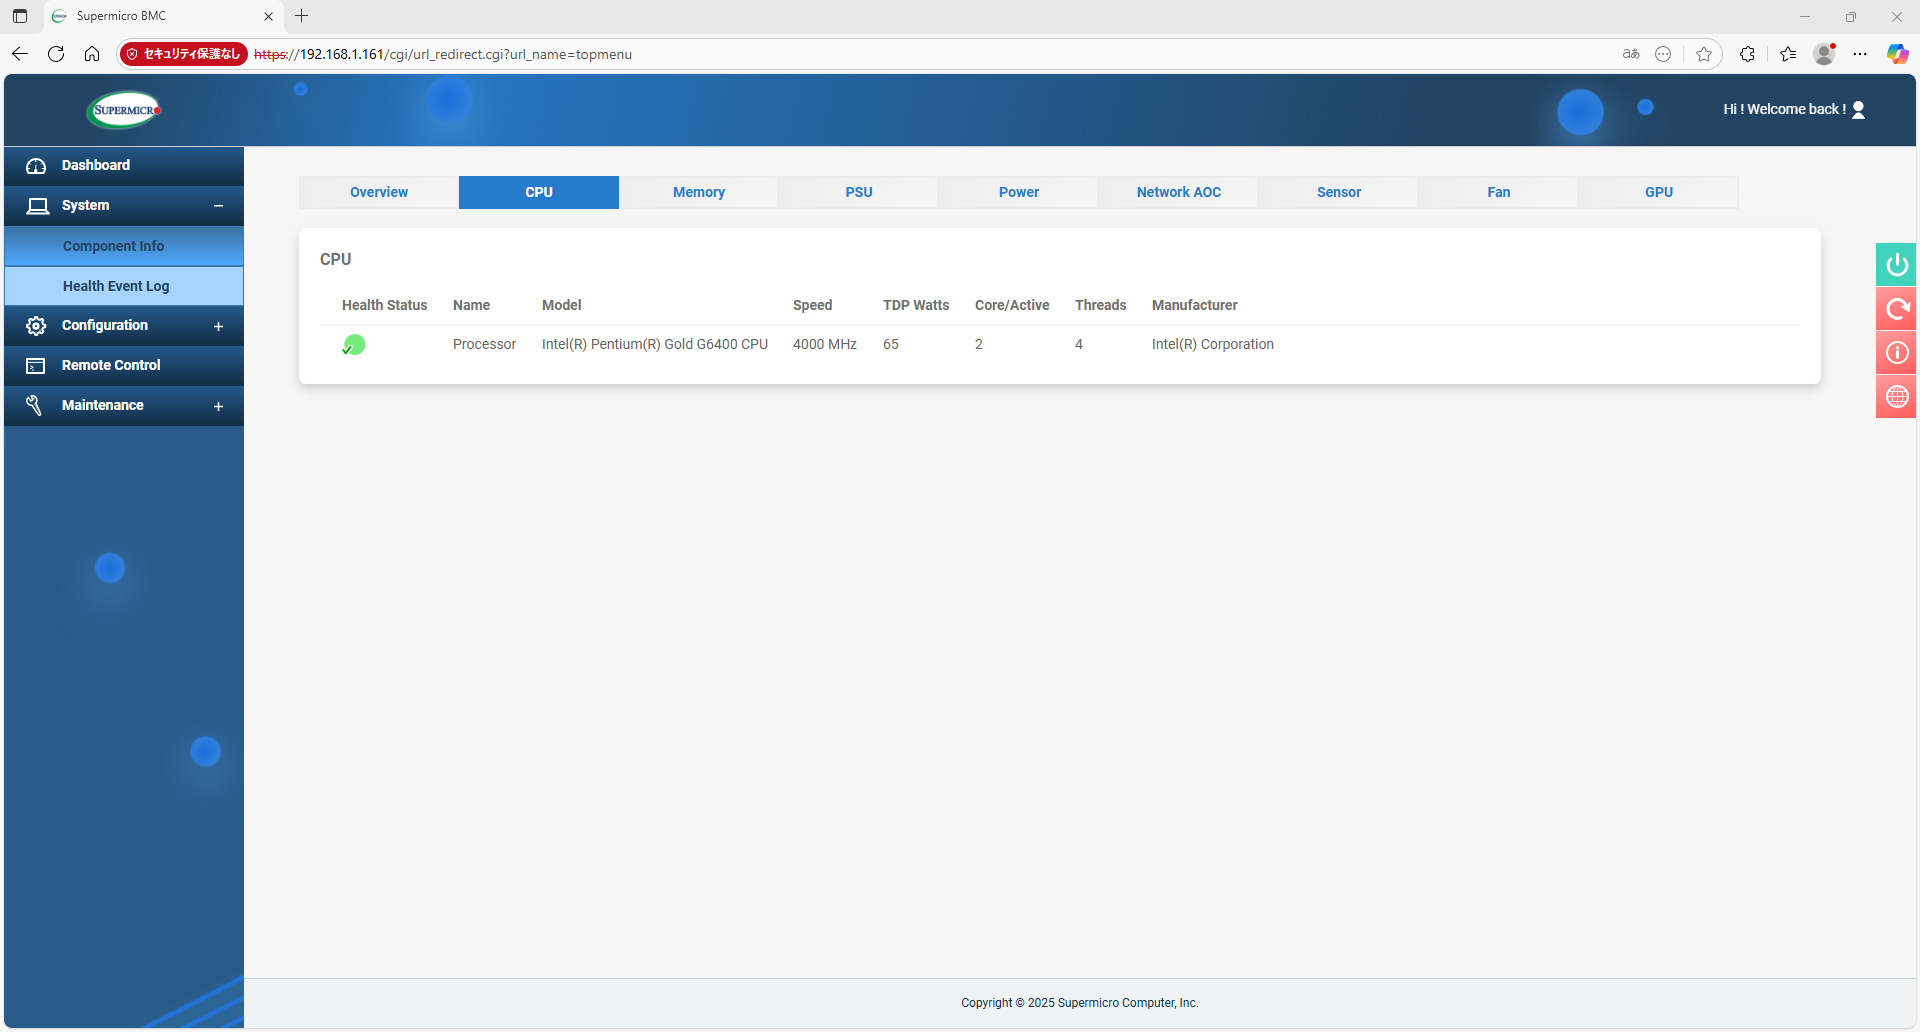The height and width of the screenshot is (1032, 1920).
Task: Open Remote Control in sidebar
Action: pyautogui.click(x=111, y=366)
